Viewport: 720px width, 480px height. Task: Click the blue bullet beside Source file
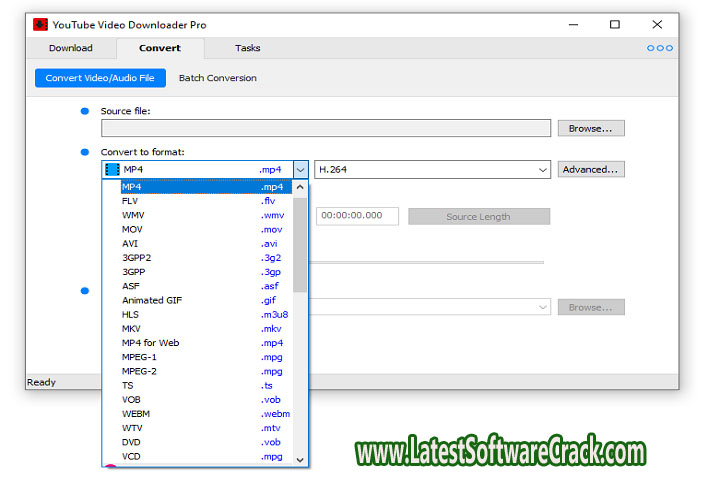85,111
